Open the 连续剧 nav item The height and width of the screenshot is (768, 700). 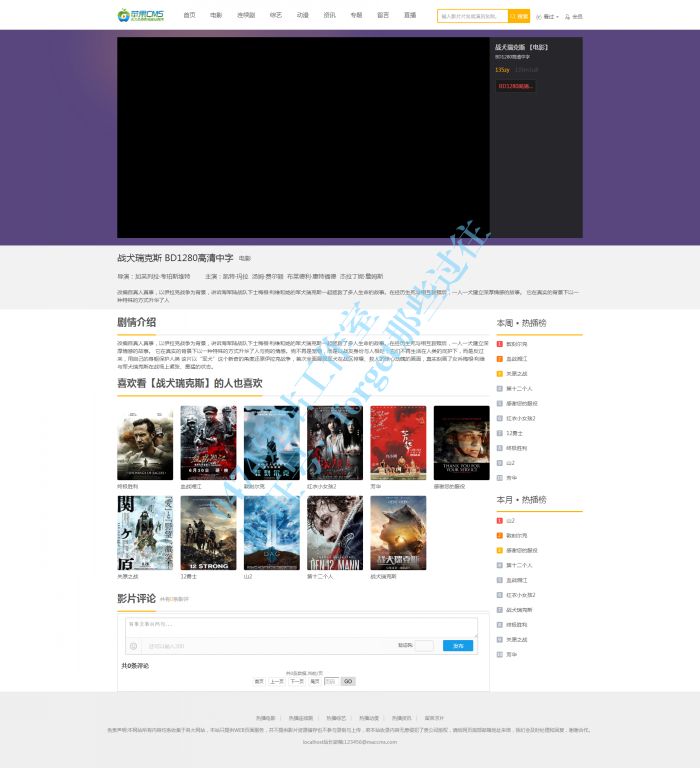click(246, 15)
